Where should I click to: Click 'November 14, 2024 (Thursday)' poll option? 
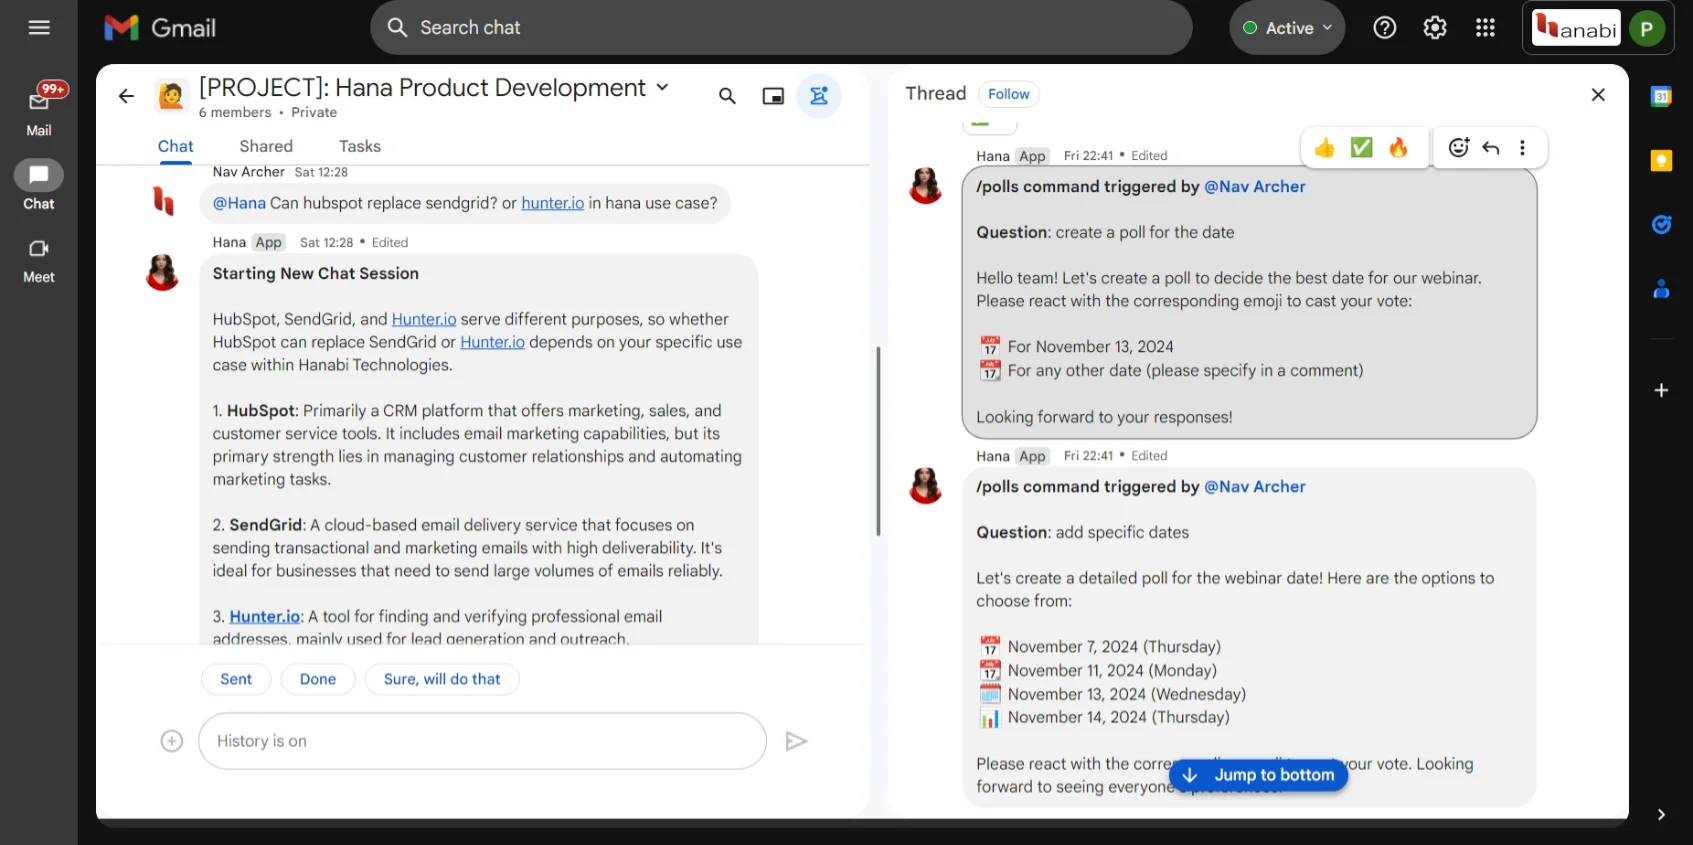(1119, 718)
